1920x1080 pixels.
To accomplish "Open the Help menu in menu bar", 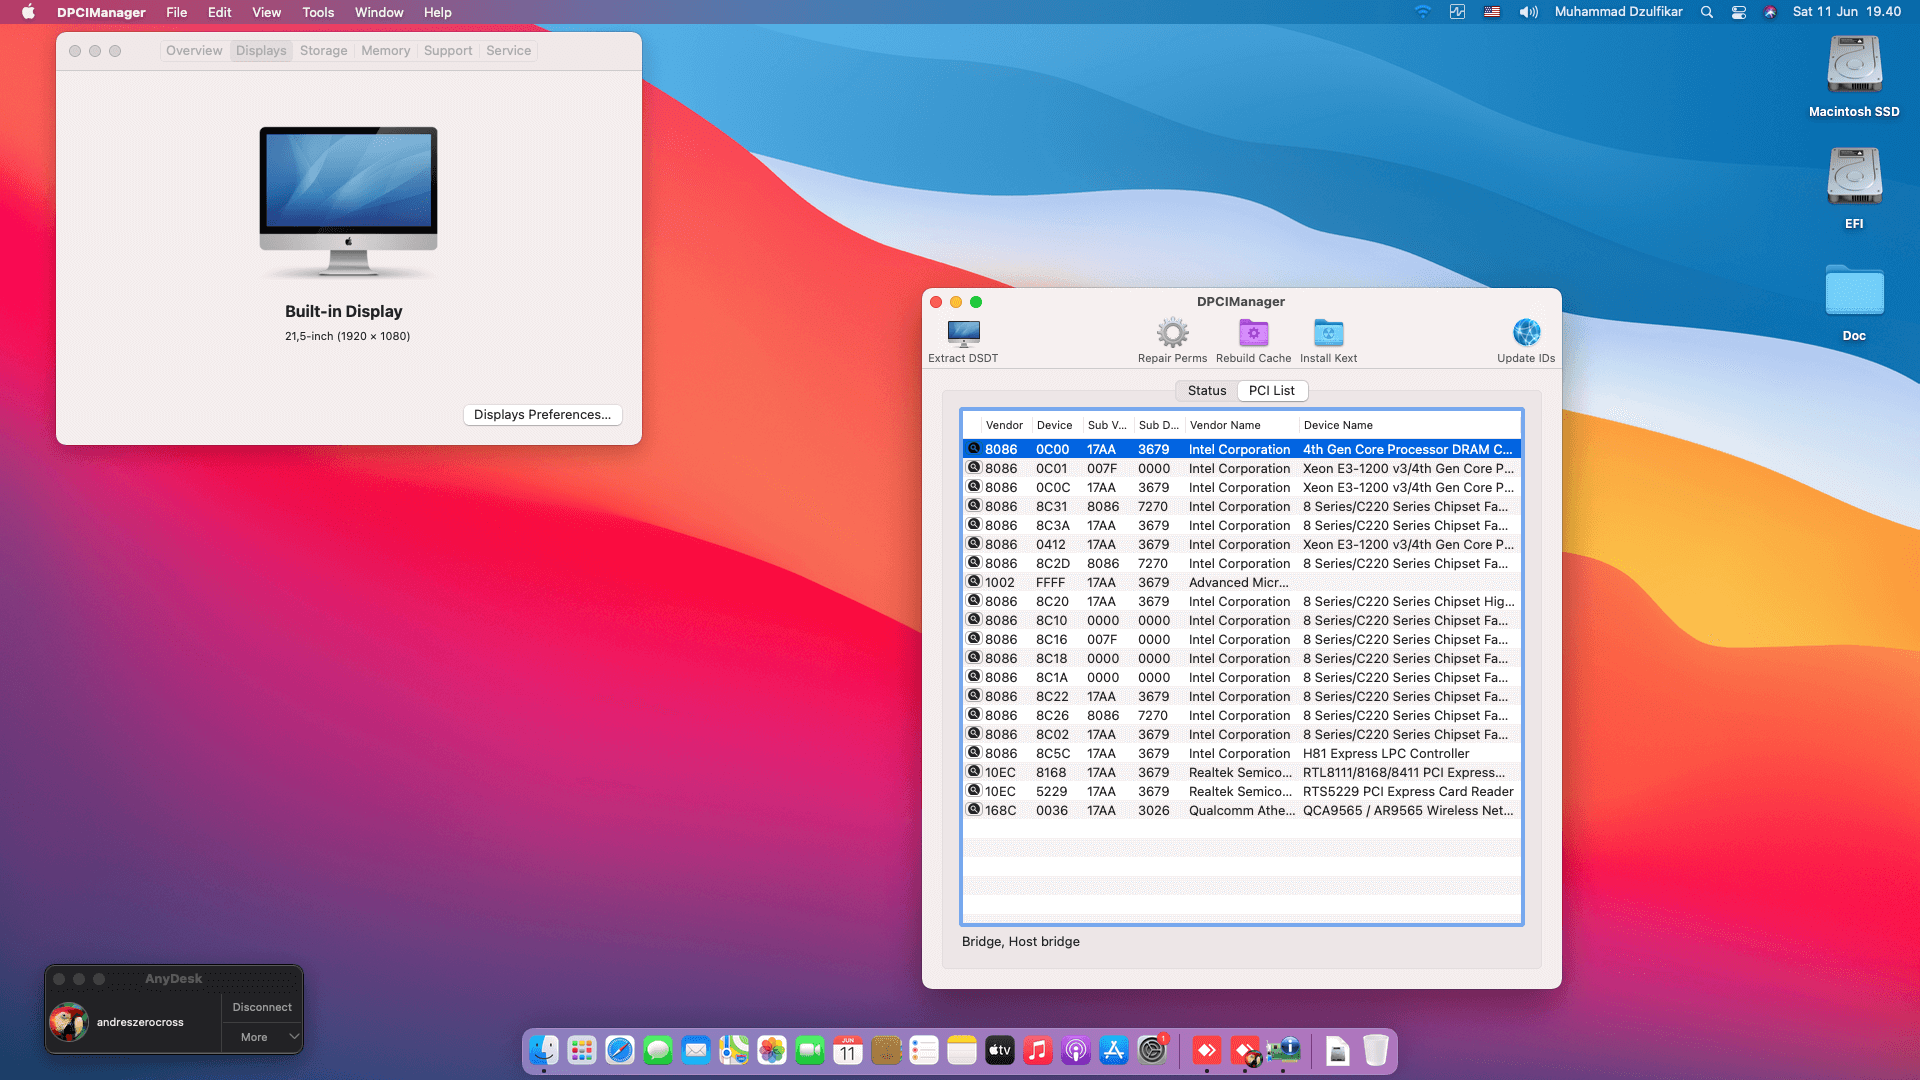I will tap(437, 12).
